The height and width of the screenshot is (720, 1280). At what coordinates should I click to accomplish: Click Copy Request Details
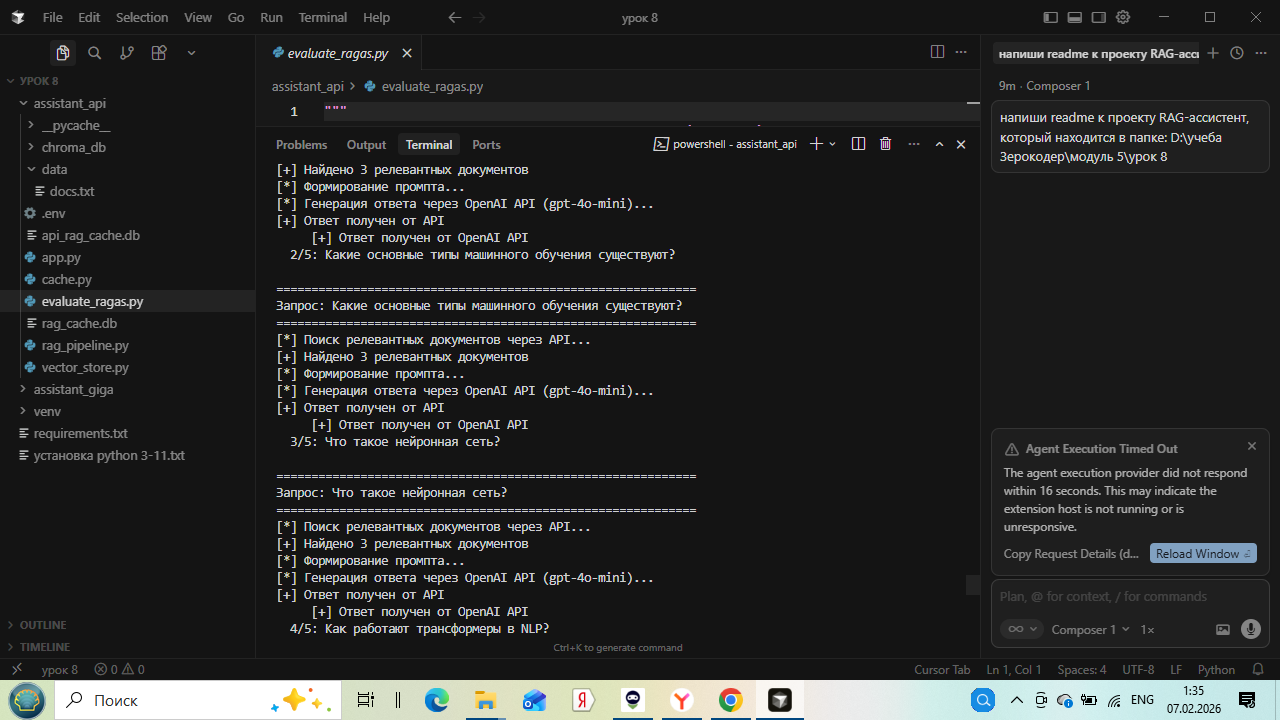coord(1071,554)
